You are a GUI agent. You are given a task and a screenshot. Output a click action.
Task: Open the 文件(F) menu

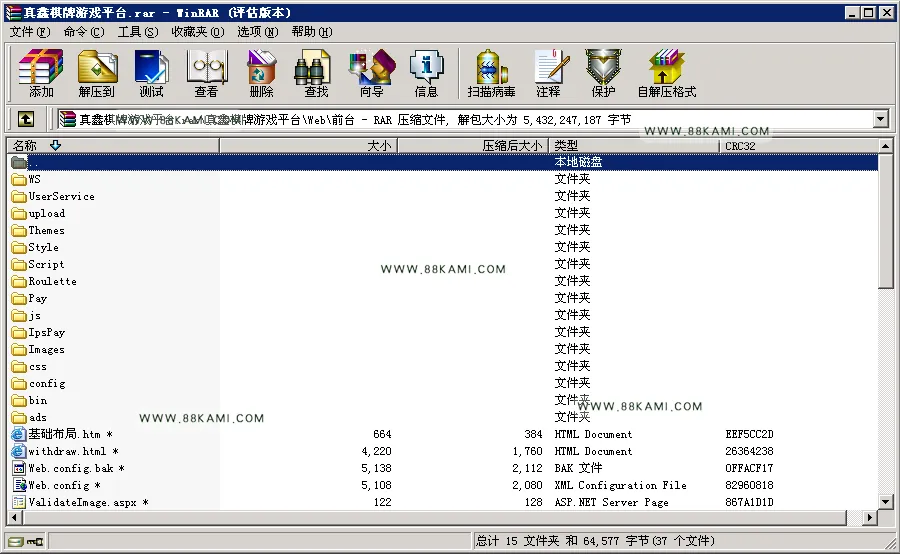click(x=30, y=32)
